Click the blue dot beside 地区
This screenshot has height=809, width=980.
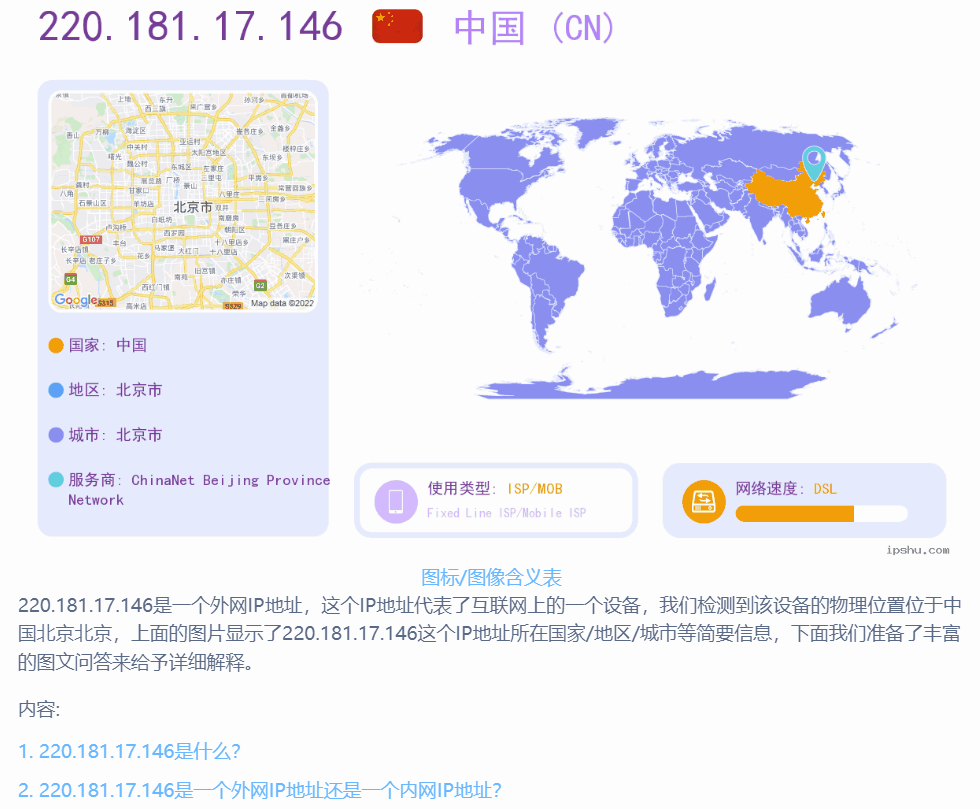(x=56, y=390)
